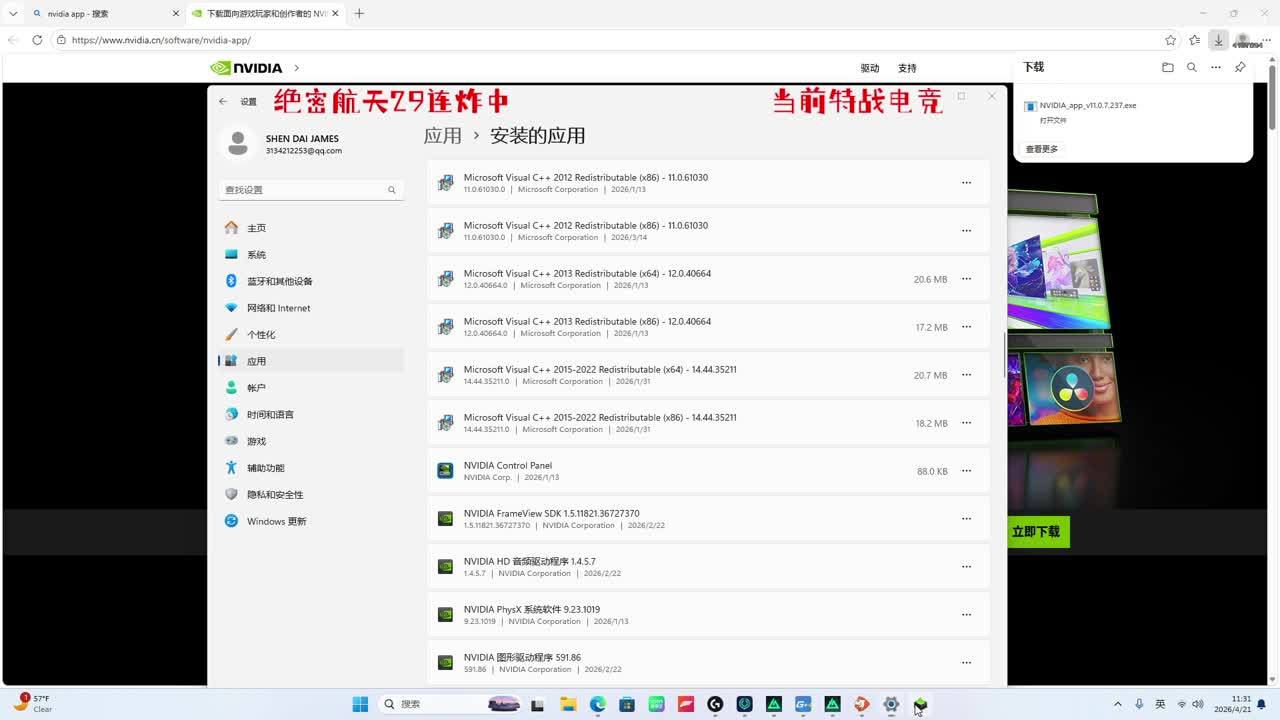Toggle the browser downloads button
Viewport: 1280px width, 720px height.
coord(1218,40)
